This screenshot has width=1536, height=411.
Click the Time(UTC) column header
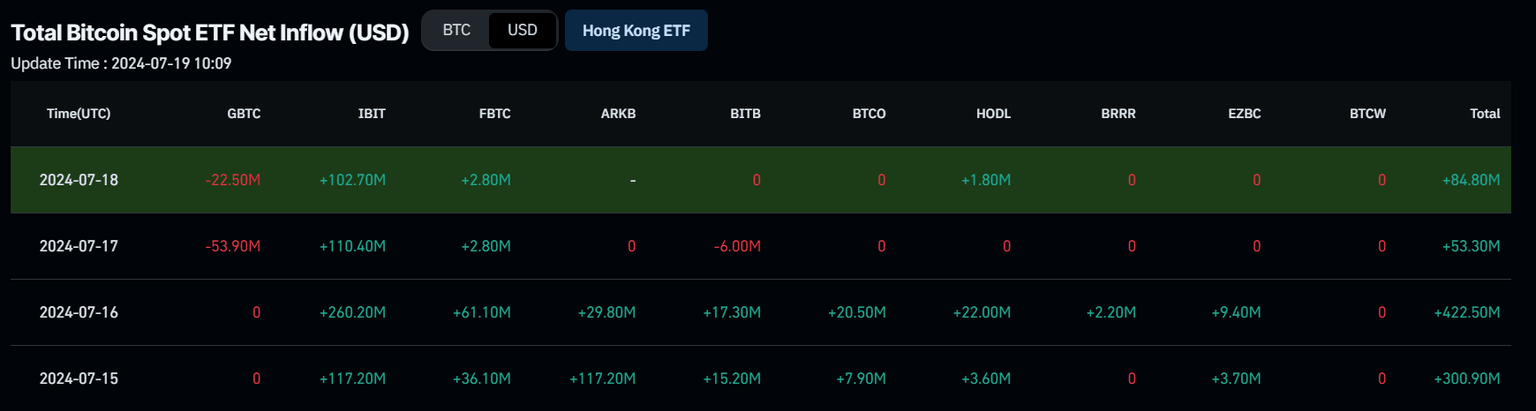click(x=79, y=114)
